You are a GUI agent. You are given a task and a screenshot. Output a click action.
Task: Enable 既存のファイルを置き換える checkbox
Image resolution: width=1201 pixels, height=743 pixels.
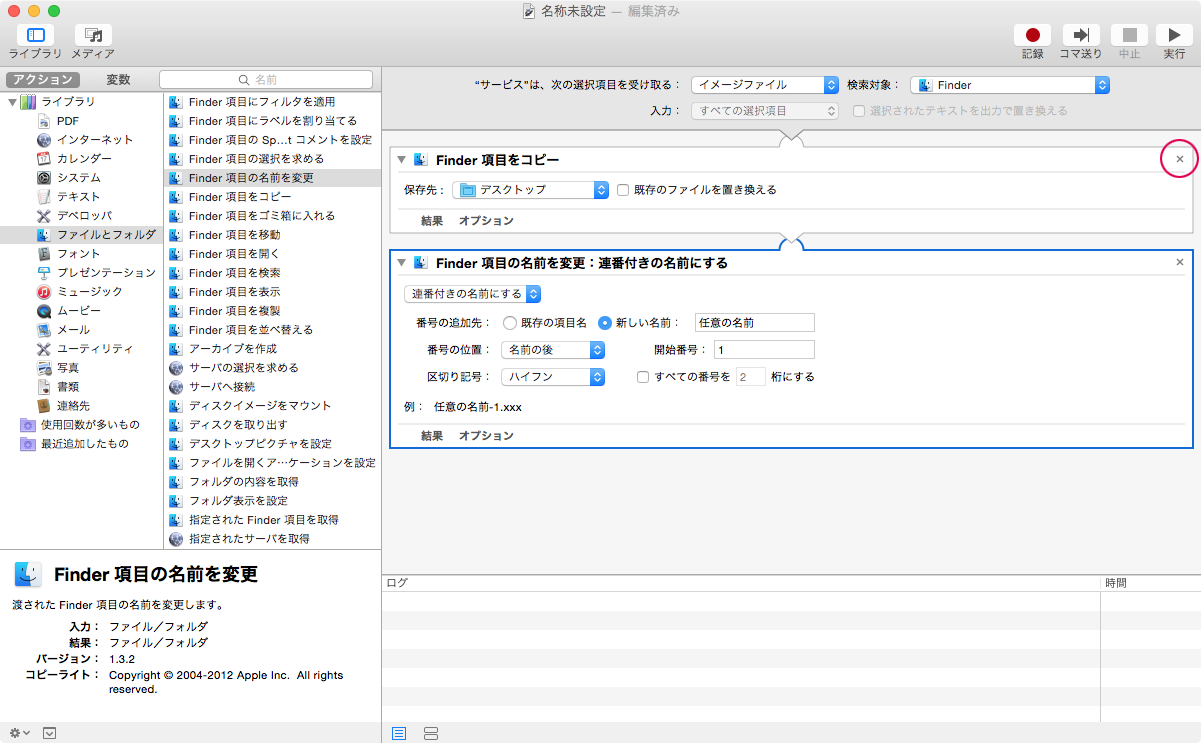click(x=623, y=189)
